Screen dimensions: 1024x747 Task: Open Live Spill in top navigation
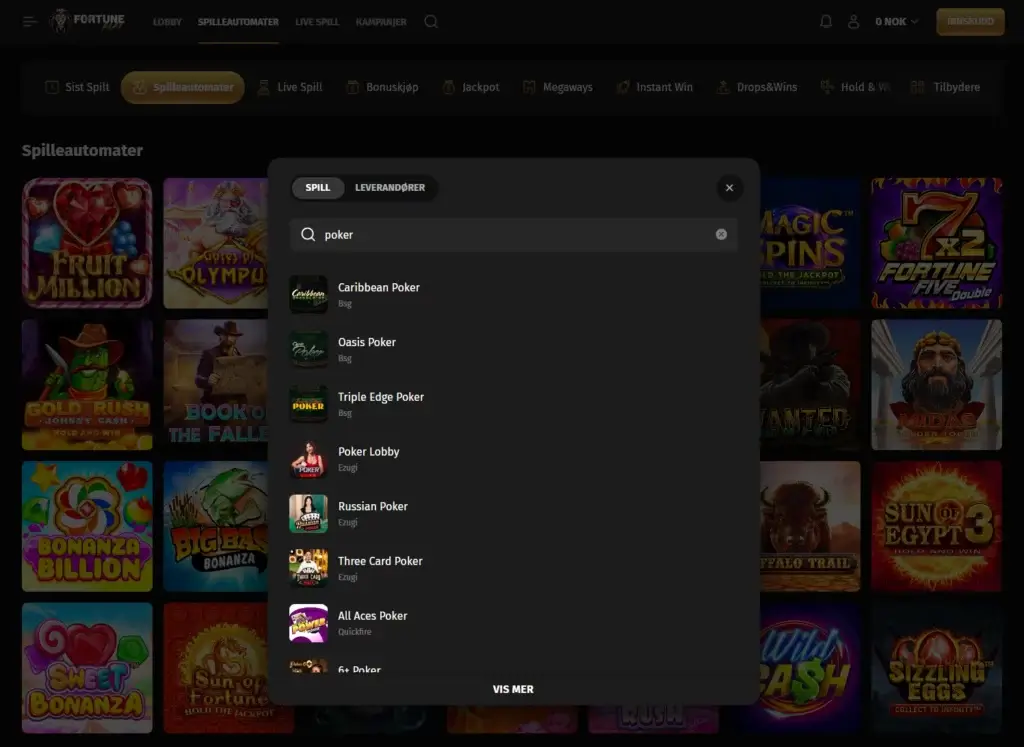point(317,22)
